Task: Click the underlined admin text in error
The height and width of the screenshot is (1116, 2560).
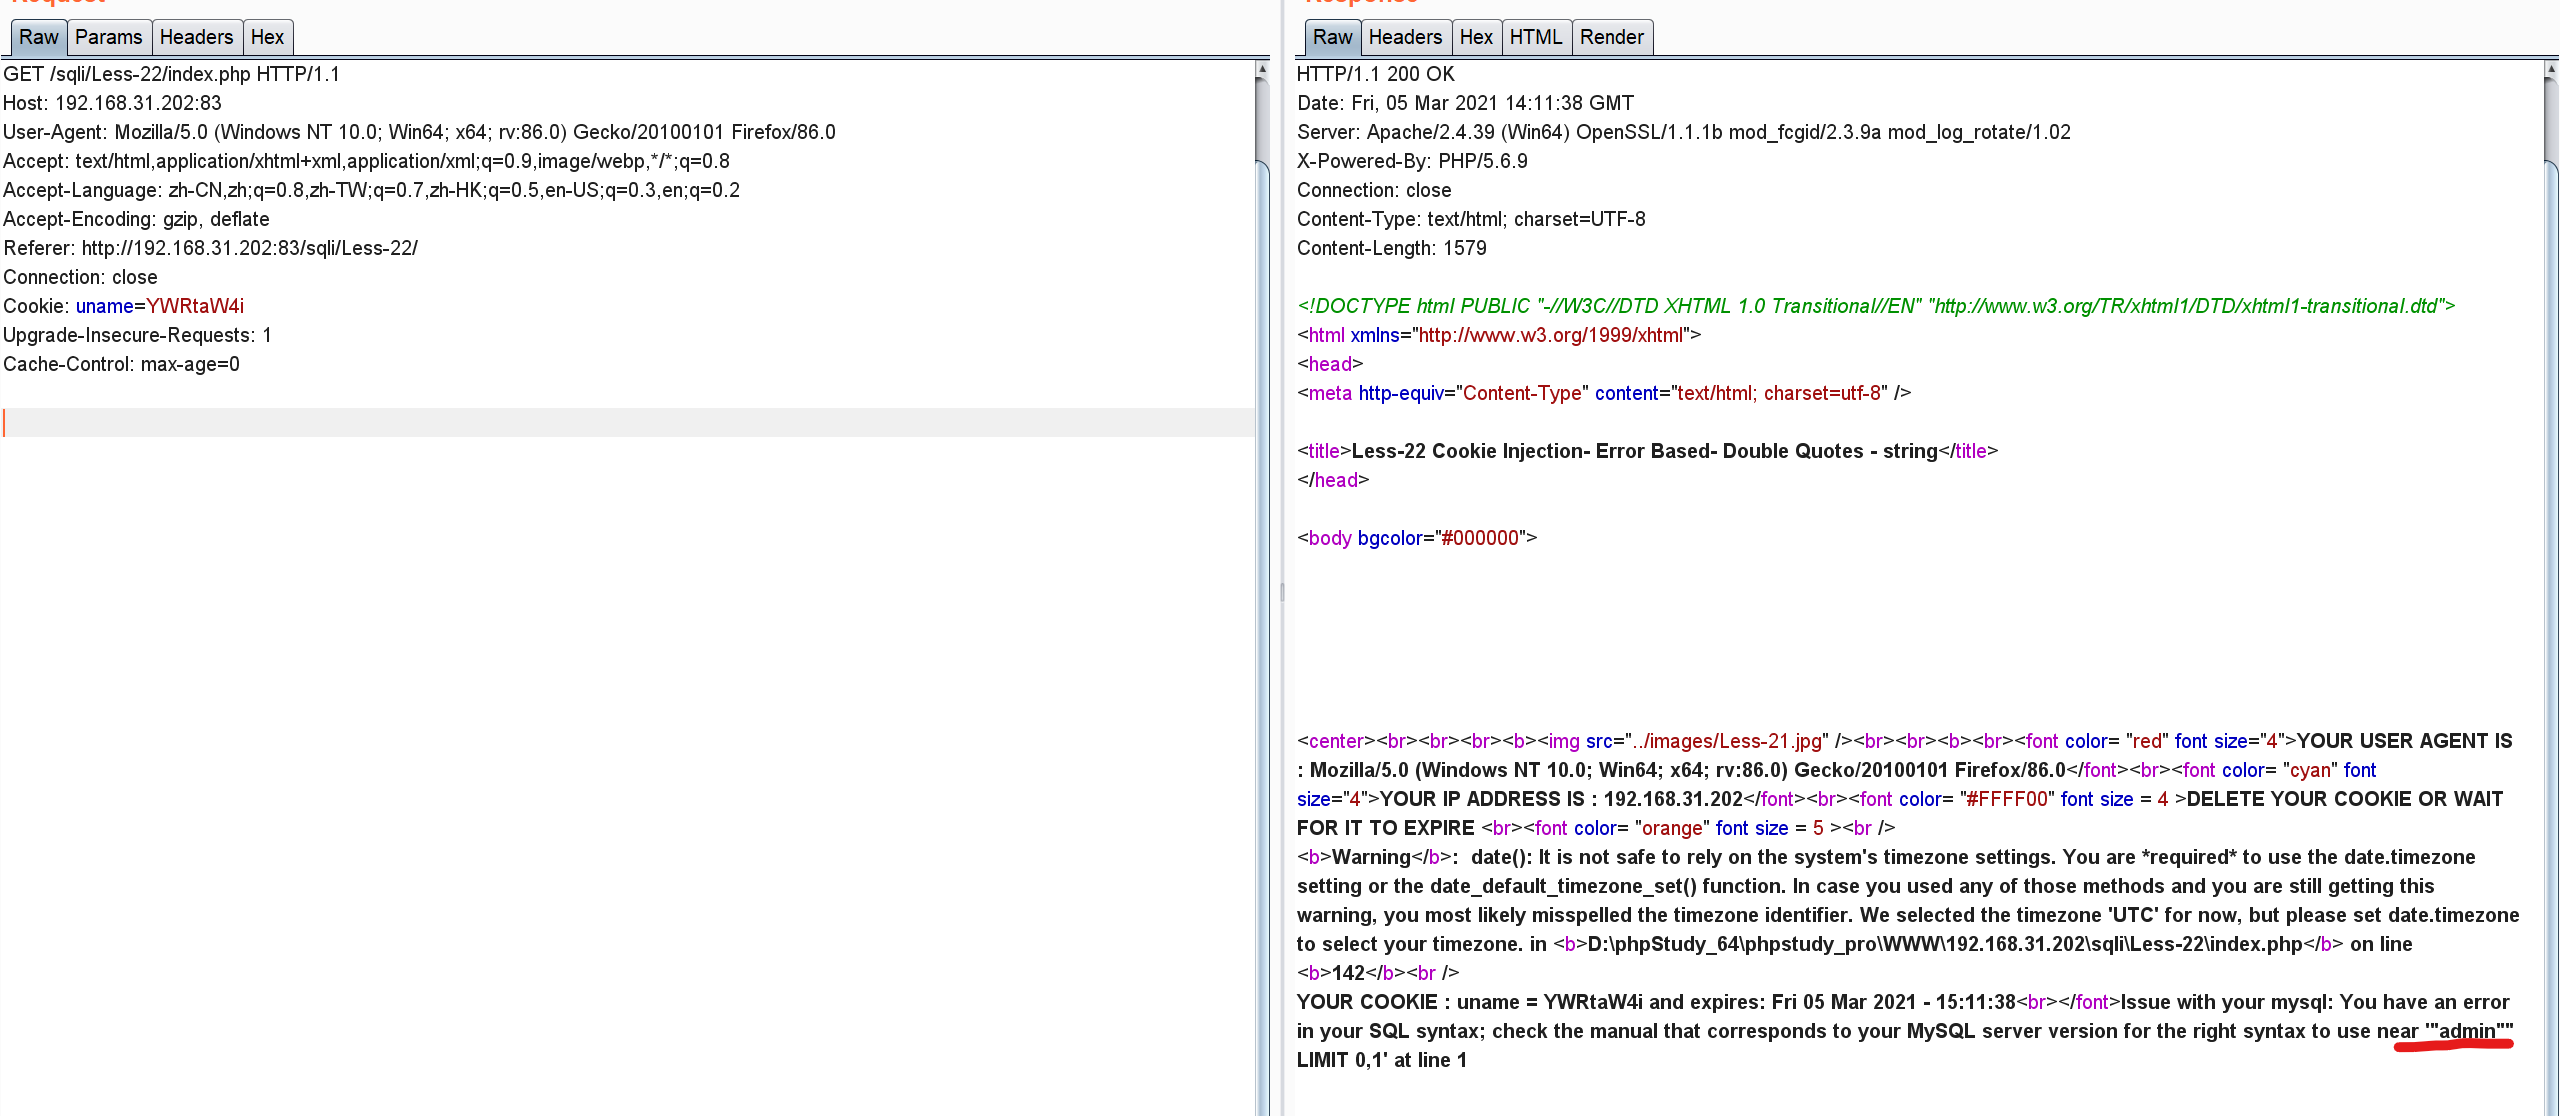Action: point(2467,1031)
